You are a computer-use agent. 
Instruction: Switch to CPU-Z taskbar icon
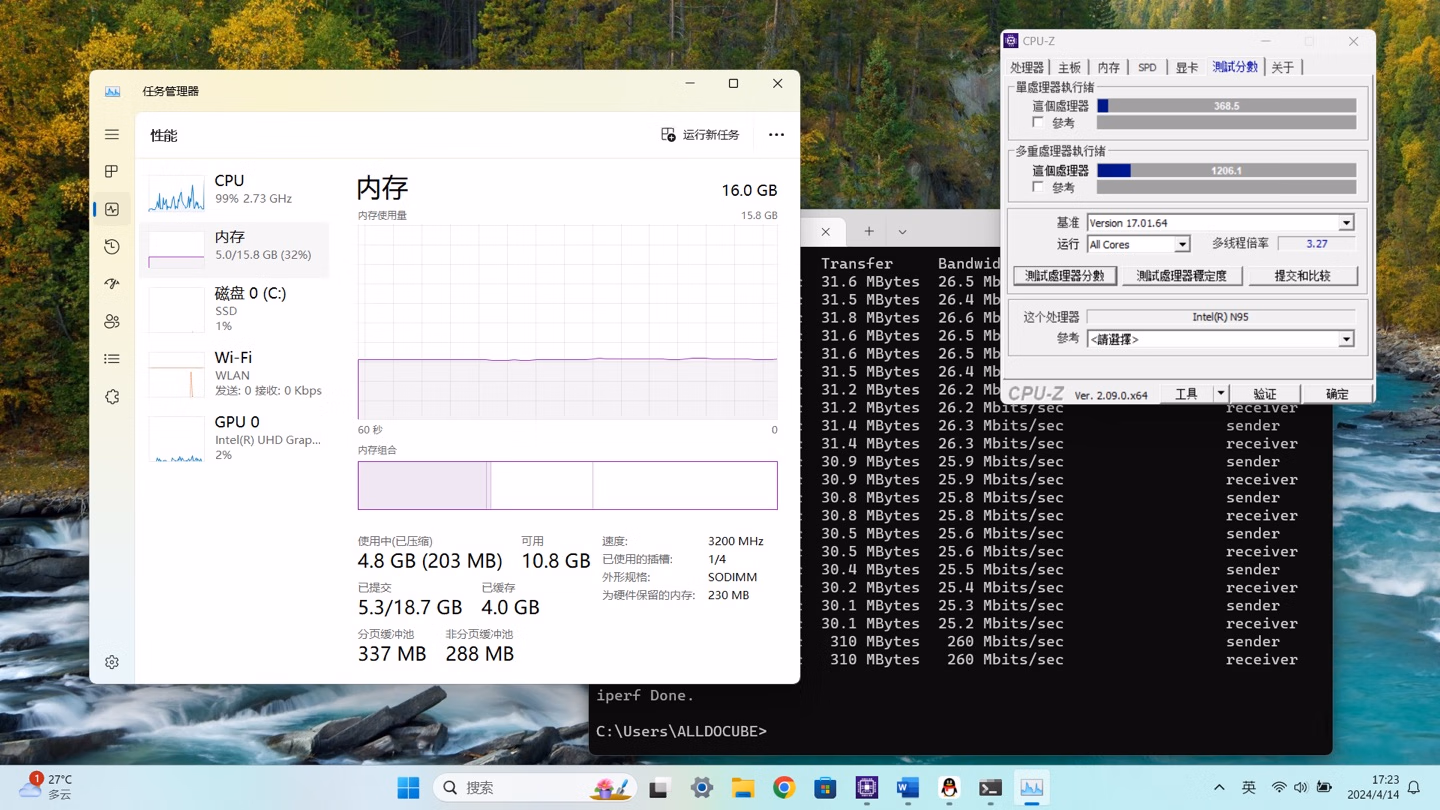pos(866,788)
